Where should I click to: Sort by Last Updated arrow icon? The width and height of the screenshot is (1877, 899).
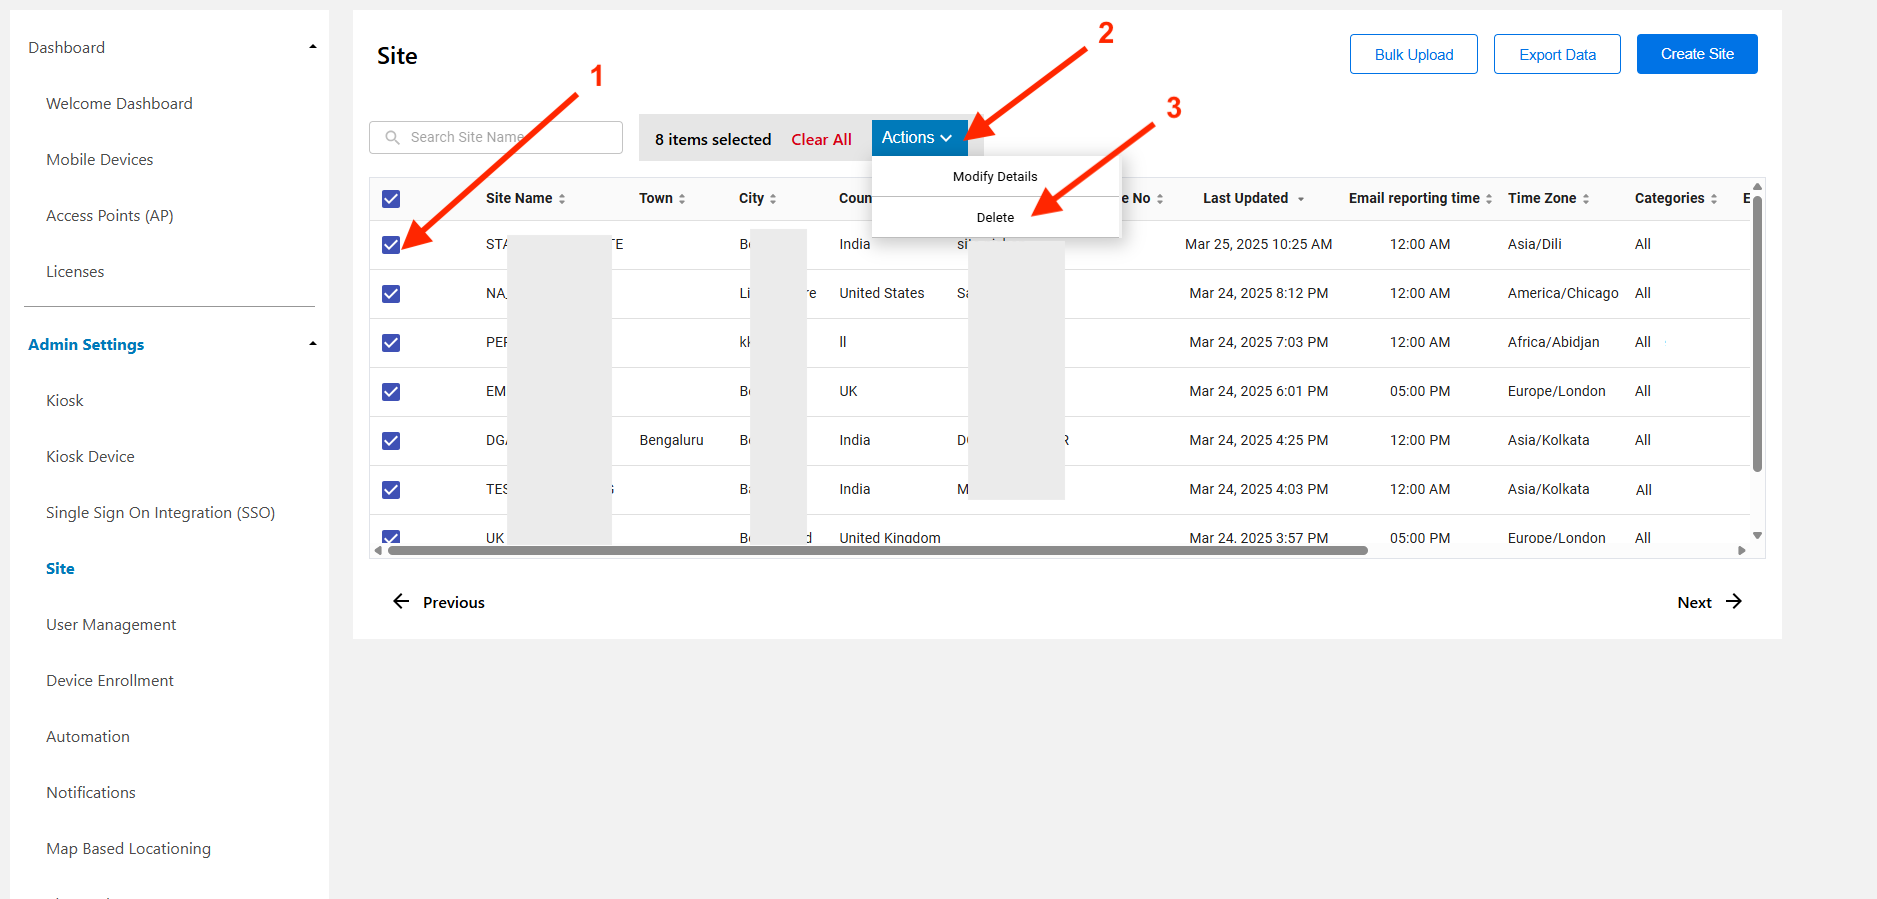pos(1300,199)
